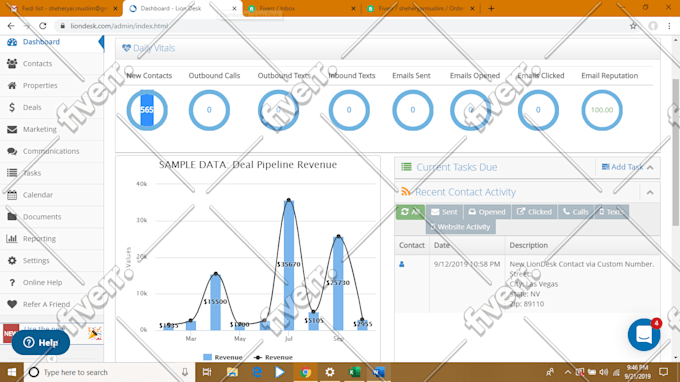Filter activity by Opened
This screenshot has width=680, height=382.
487,212
